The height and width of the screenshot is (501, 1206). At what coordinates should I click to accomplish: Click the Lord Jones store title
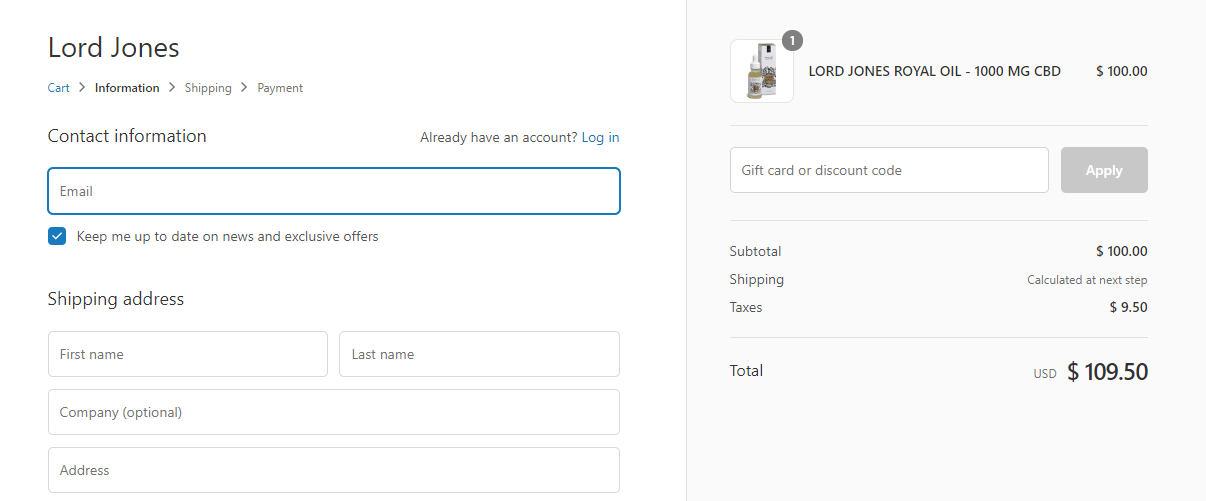[114, 48]
